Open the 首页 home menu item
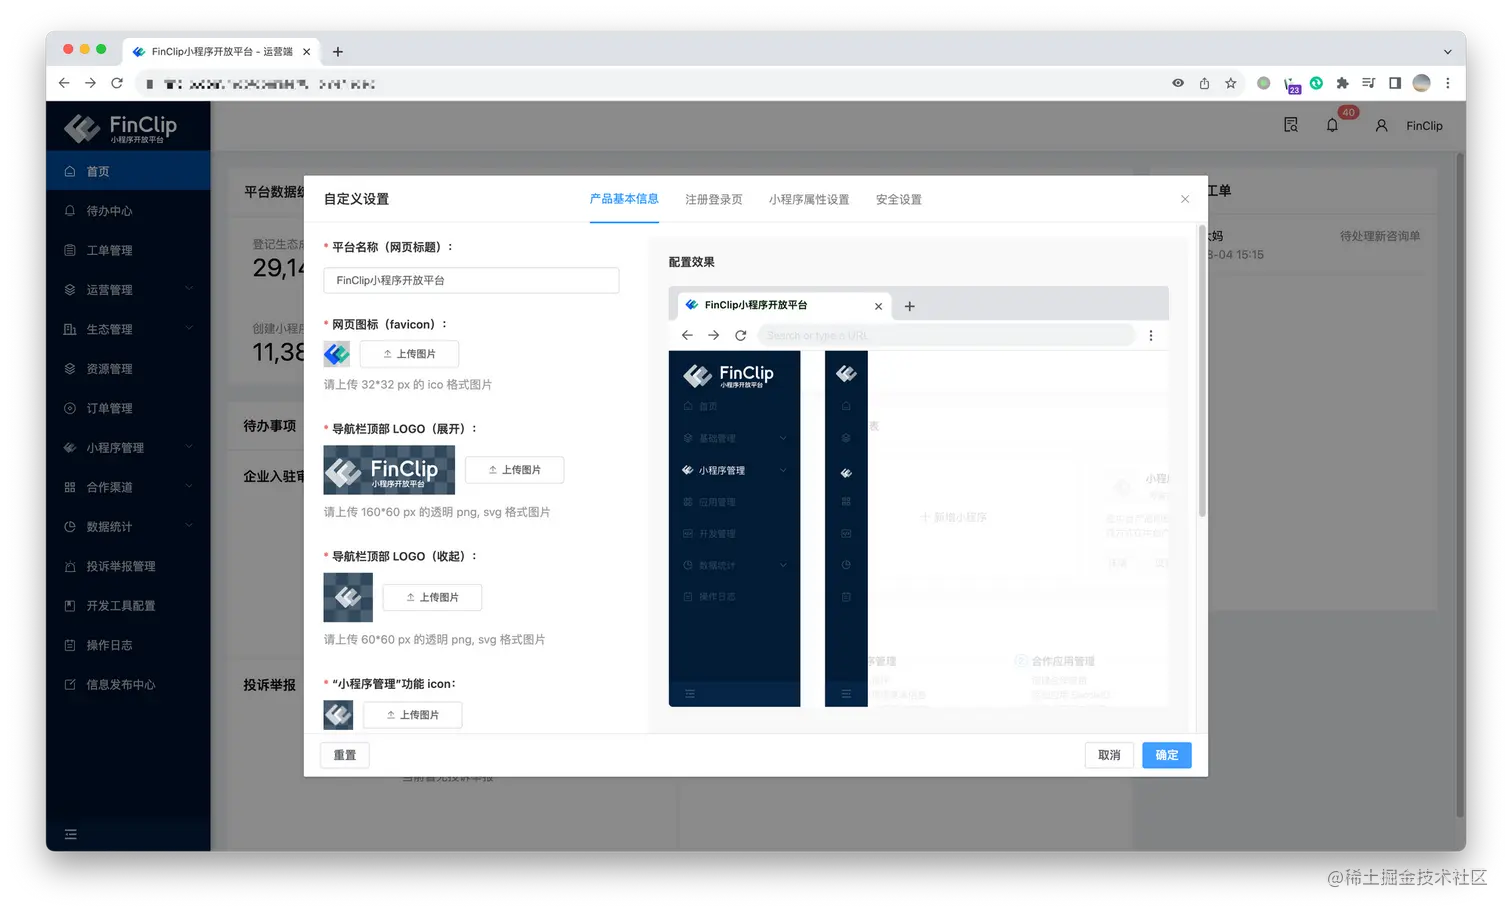 [x=128, y=171]
